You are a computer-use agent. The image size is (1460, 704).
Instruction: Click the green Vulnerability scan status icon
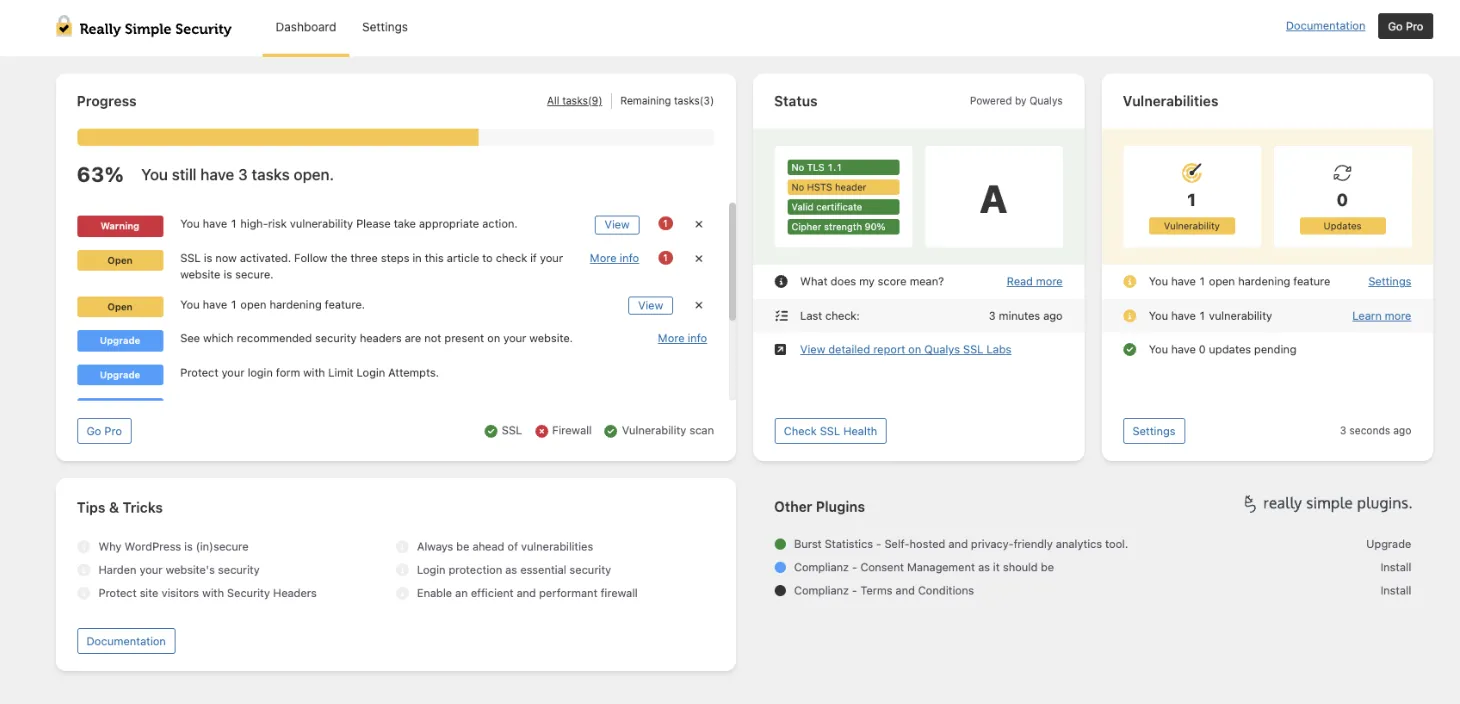pos(611,431)
